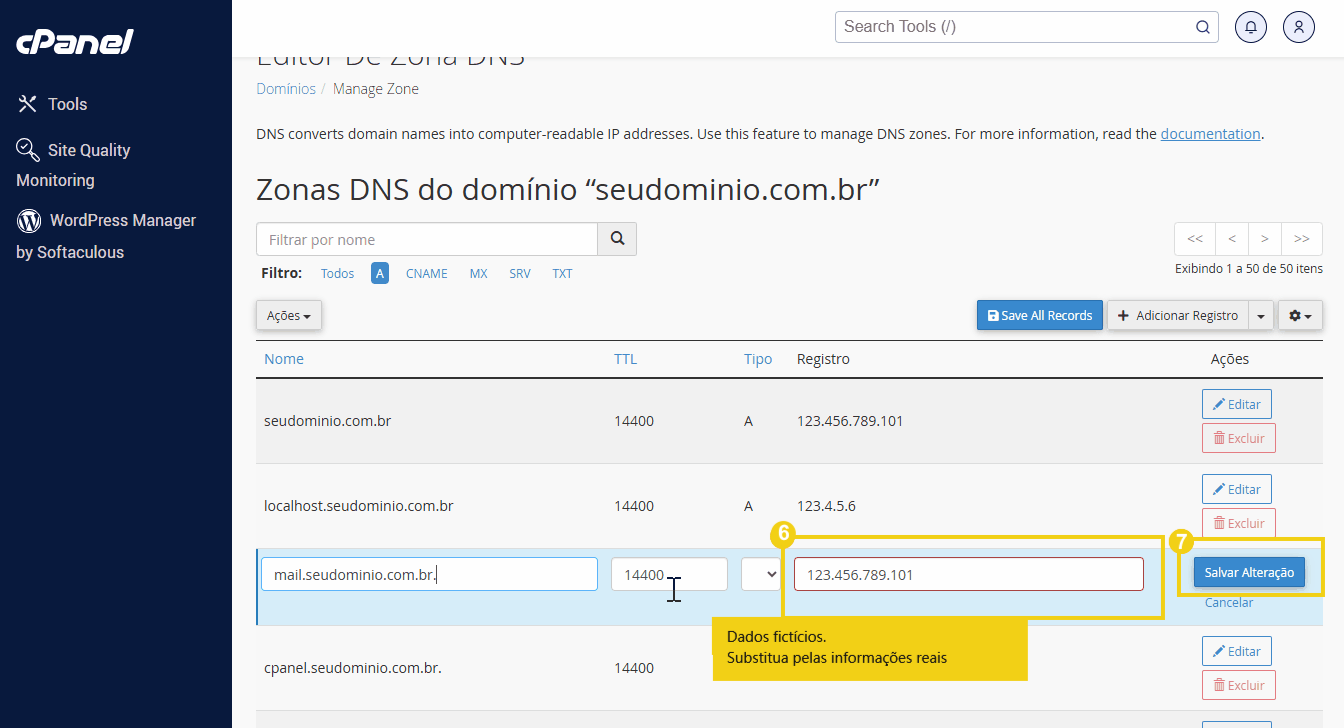Click Adicionar Registro button
Viewport: 1344px width, 728px height.
(1177, 315)
